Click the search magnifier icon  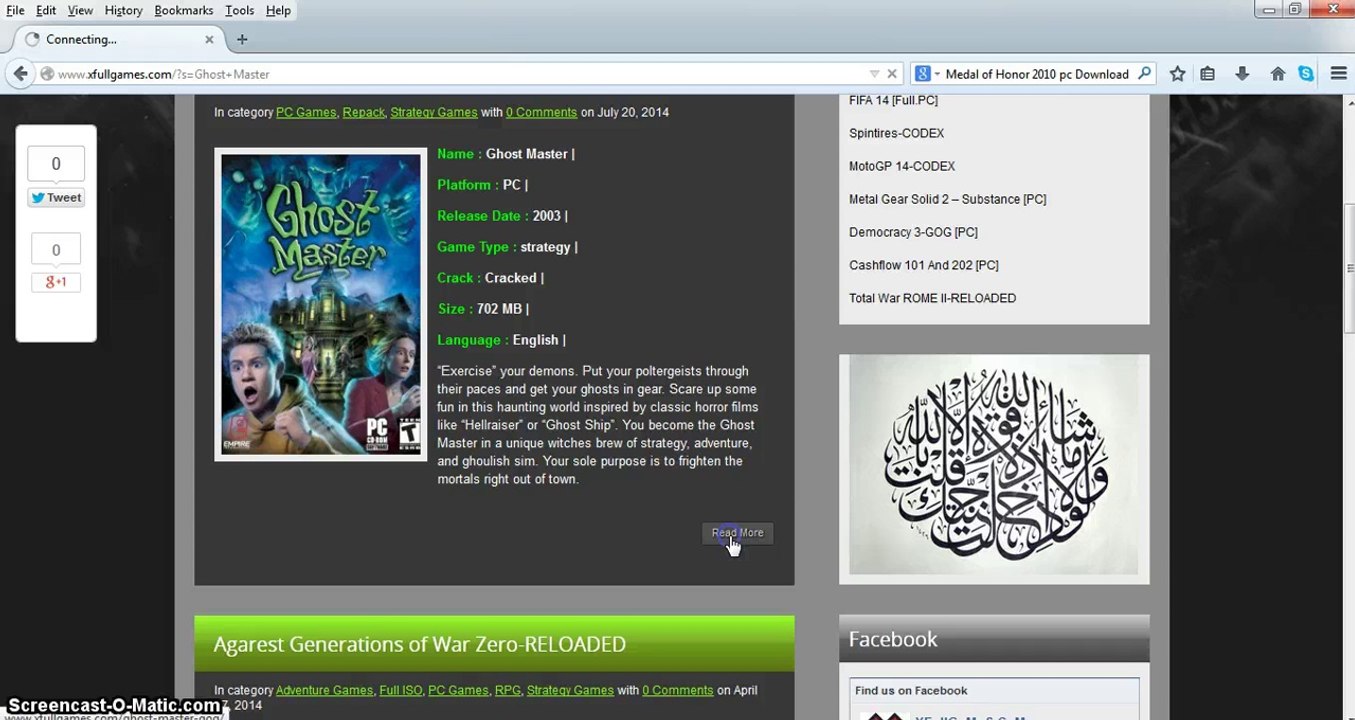tap(1145, 73)
